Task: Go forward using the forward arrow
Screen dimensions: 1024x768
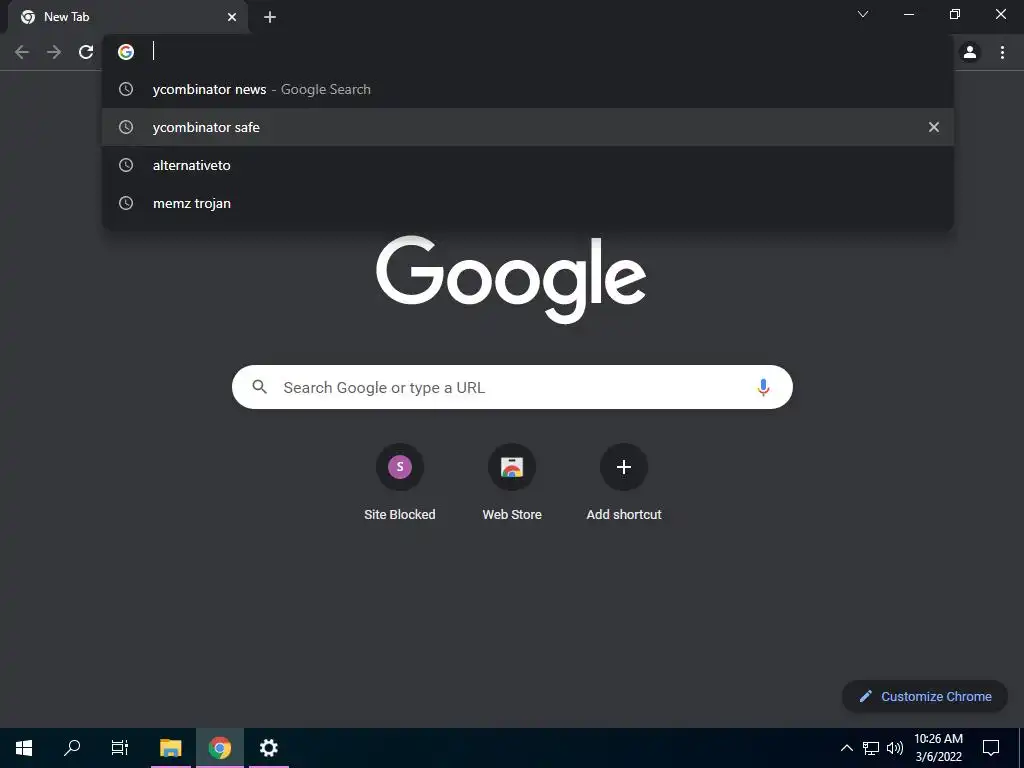Action: [x=54, y=52]
